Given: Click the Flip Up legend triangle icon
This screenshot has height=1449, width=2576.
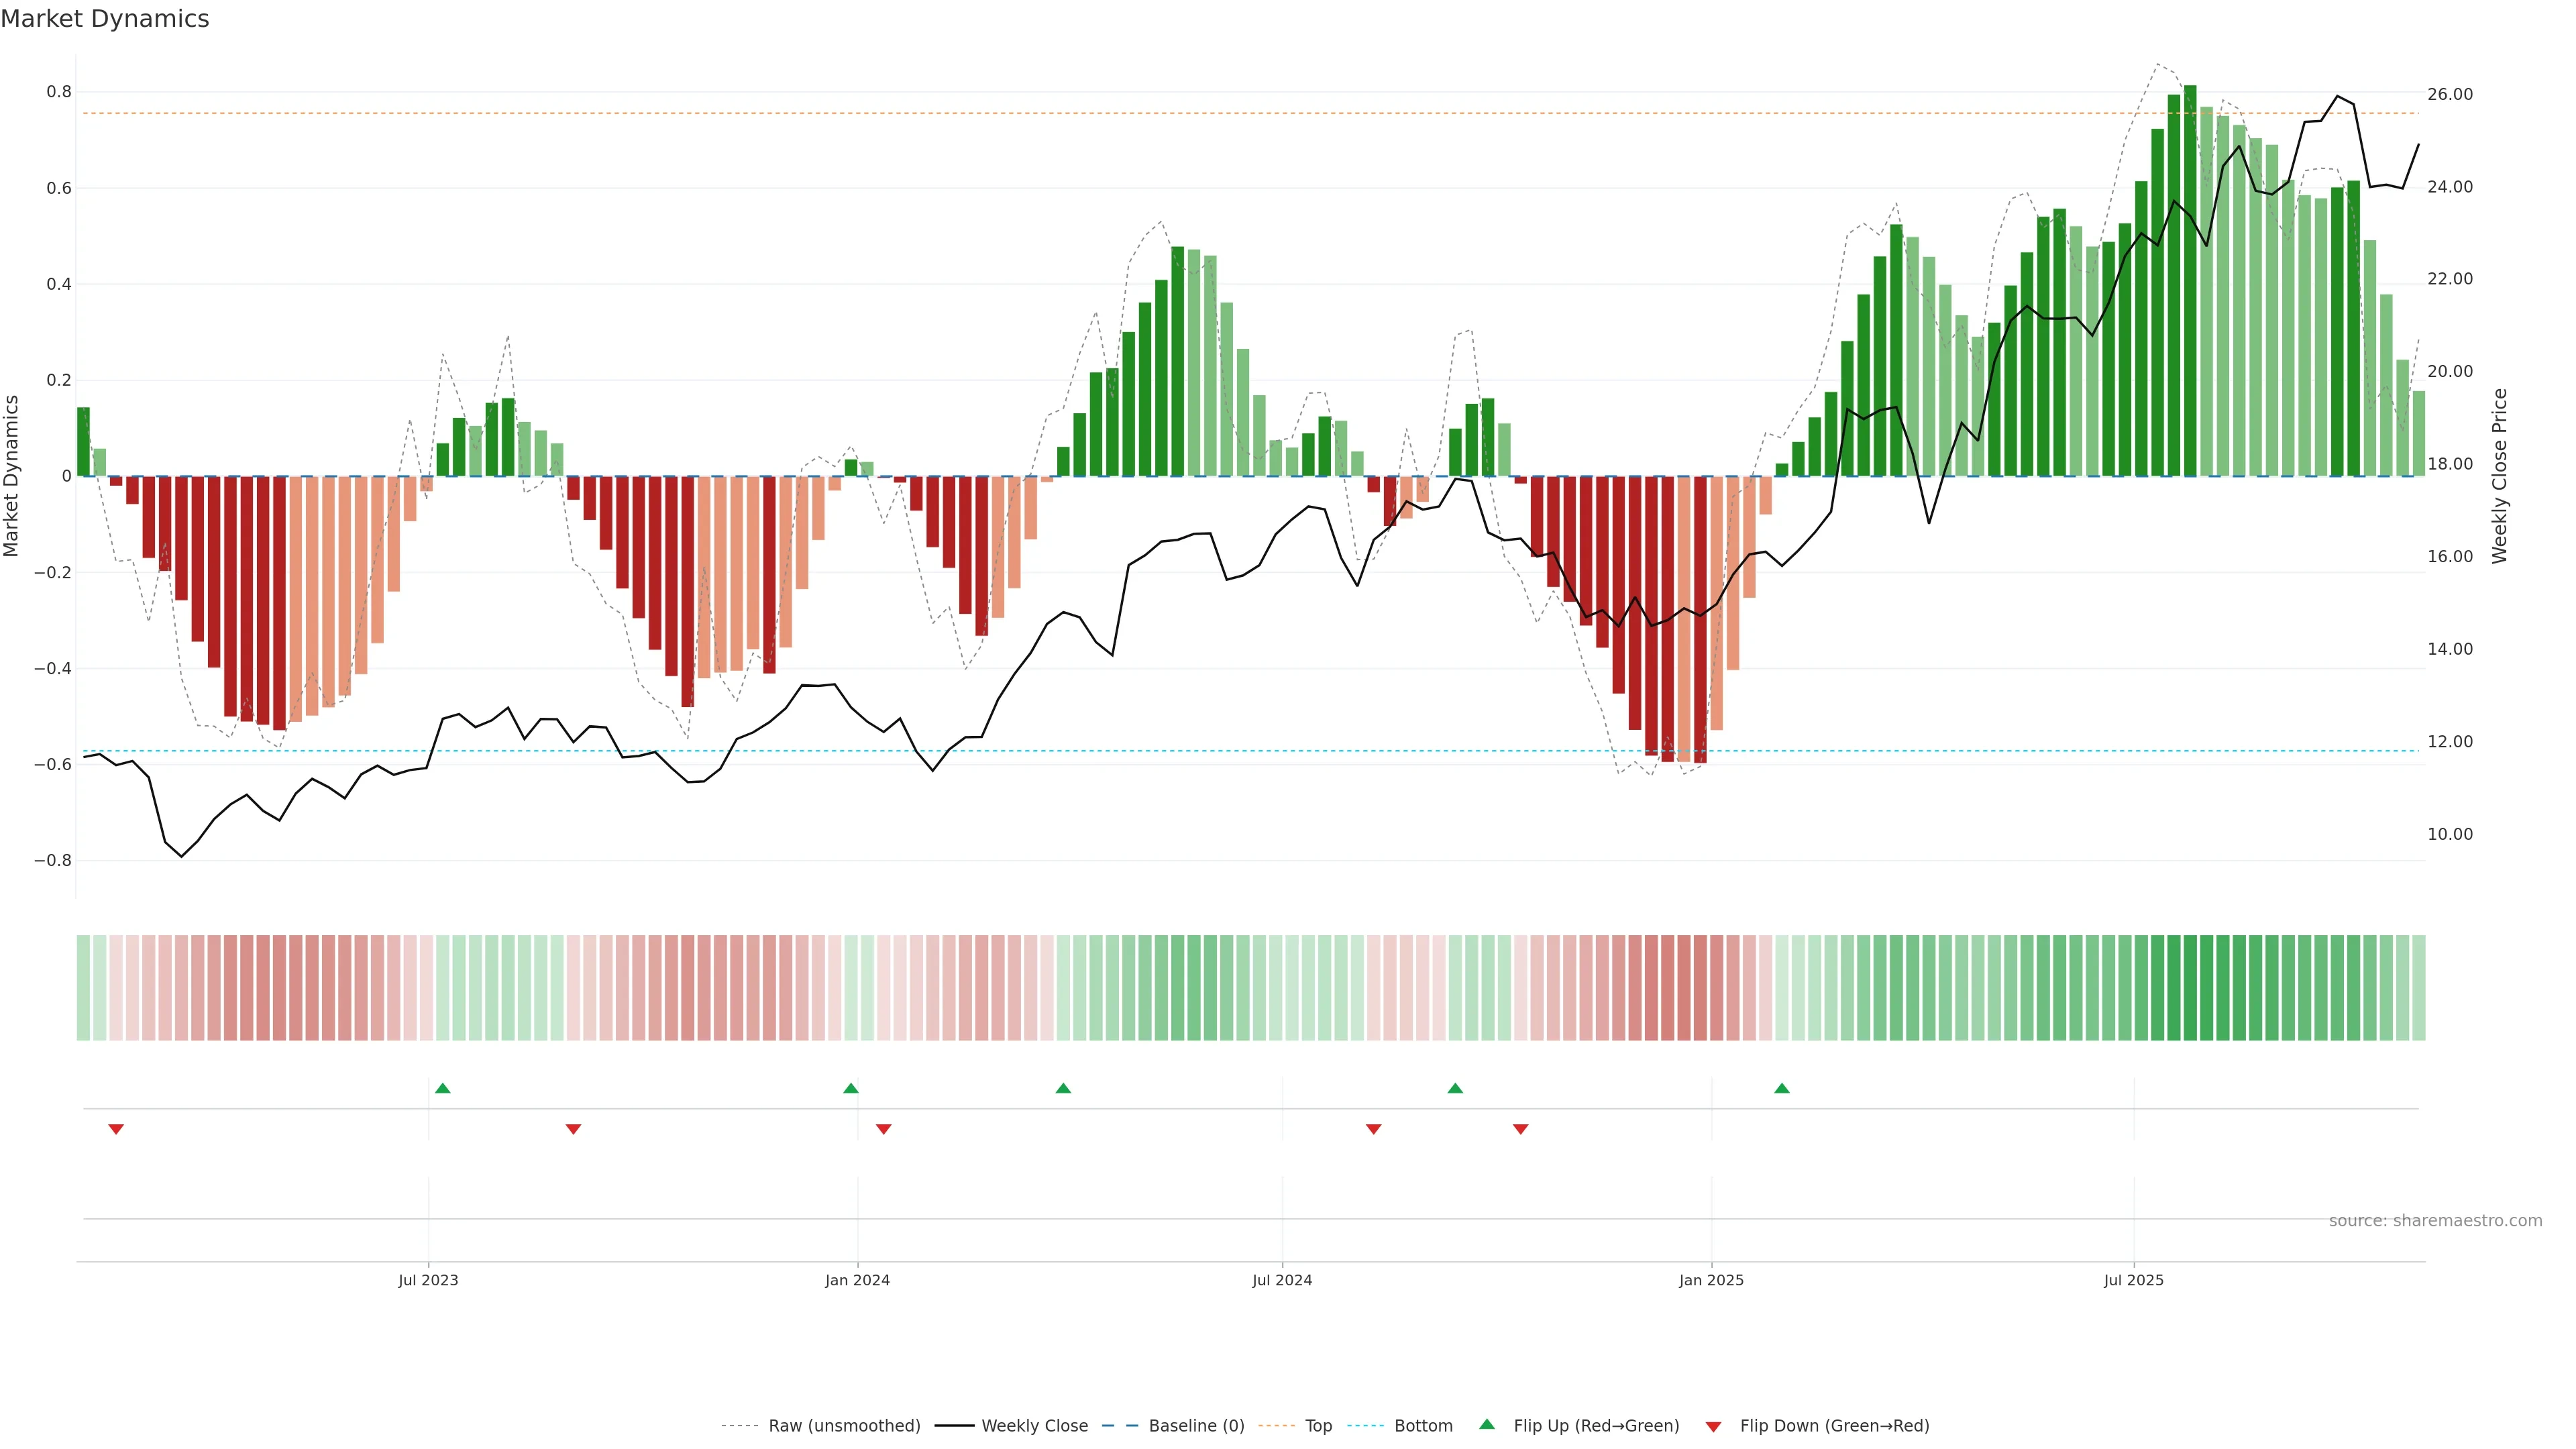Looking at the screenshot, I should (x=1487, y=1425).
